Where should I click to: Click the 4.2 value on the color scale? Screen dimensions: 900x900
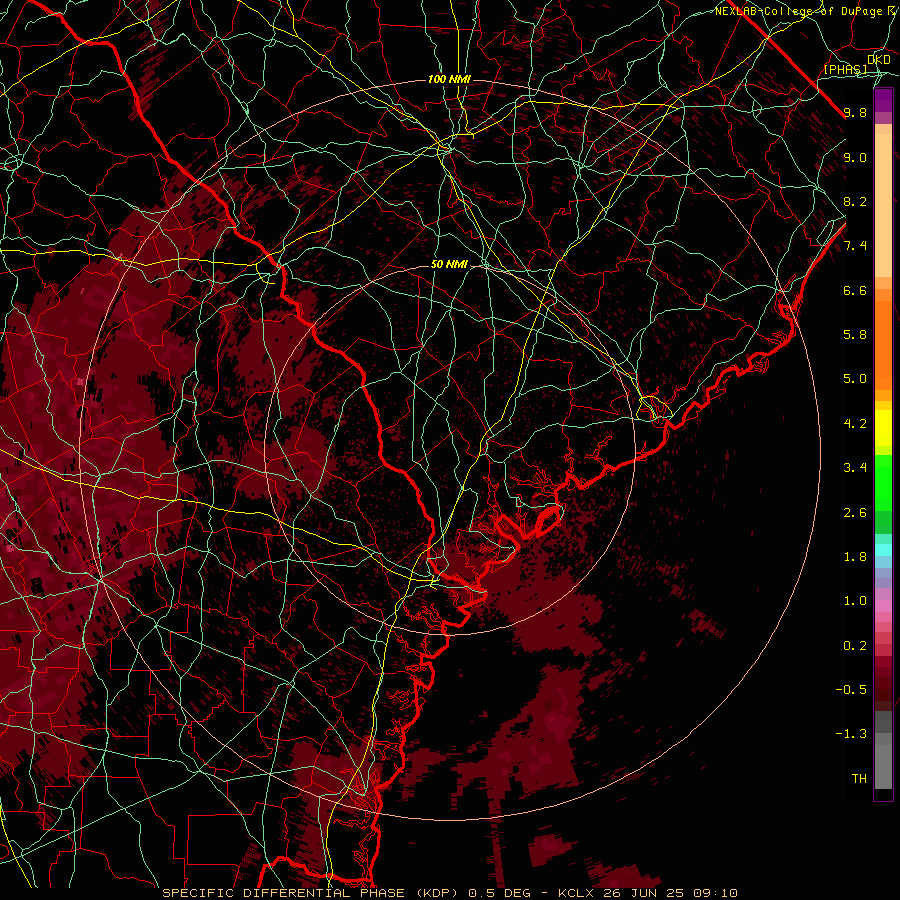point(855,424)
